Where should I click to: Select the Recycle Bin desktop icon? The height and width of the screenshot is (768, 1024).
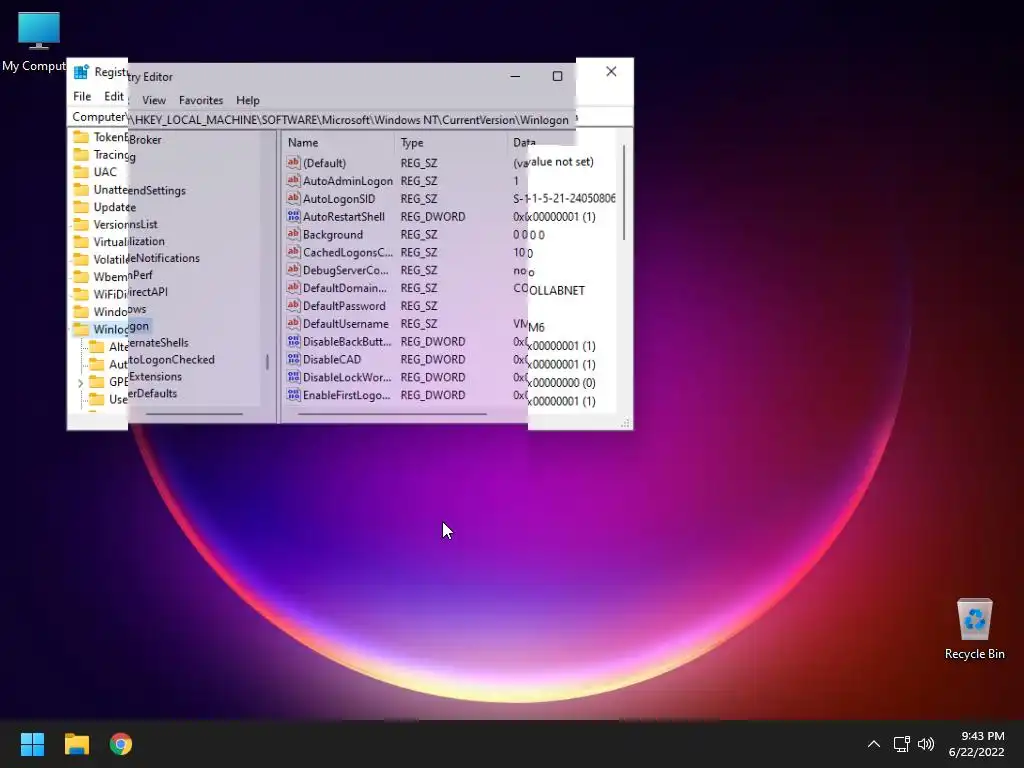[974, 630]
